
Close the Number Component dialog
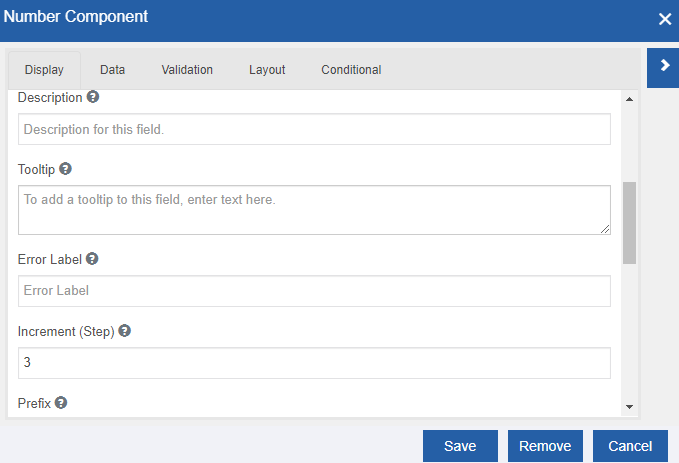tap(665, 19)
